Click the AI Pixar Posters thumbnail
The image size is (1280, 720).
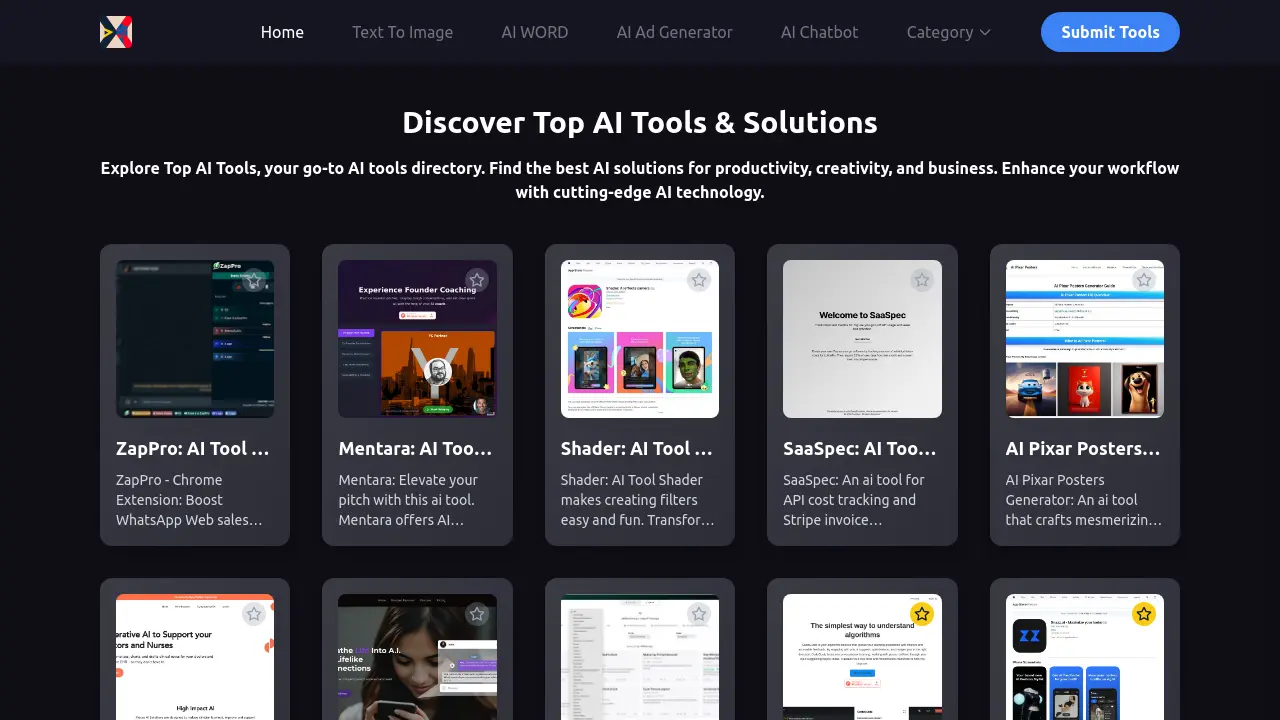(x=1085, y=339)
